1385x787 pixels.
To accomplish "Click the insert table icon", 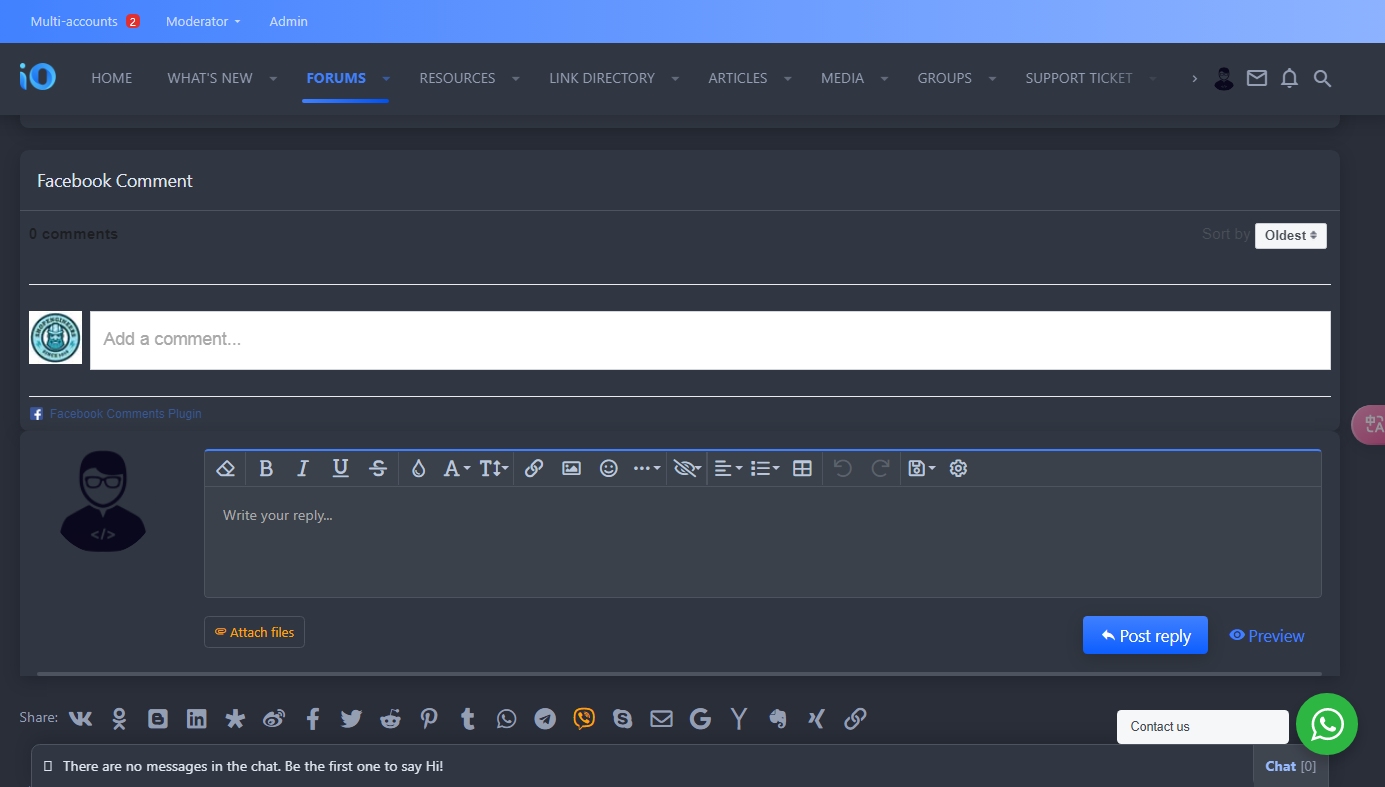I will click(x=802, y=468).
